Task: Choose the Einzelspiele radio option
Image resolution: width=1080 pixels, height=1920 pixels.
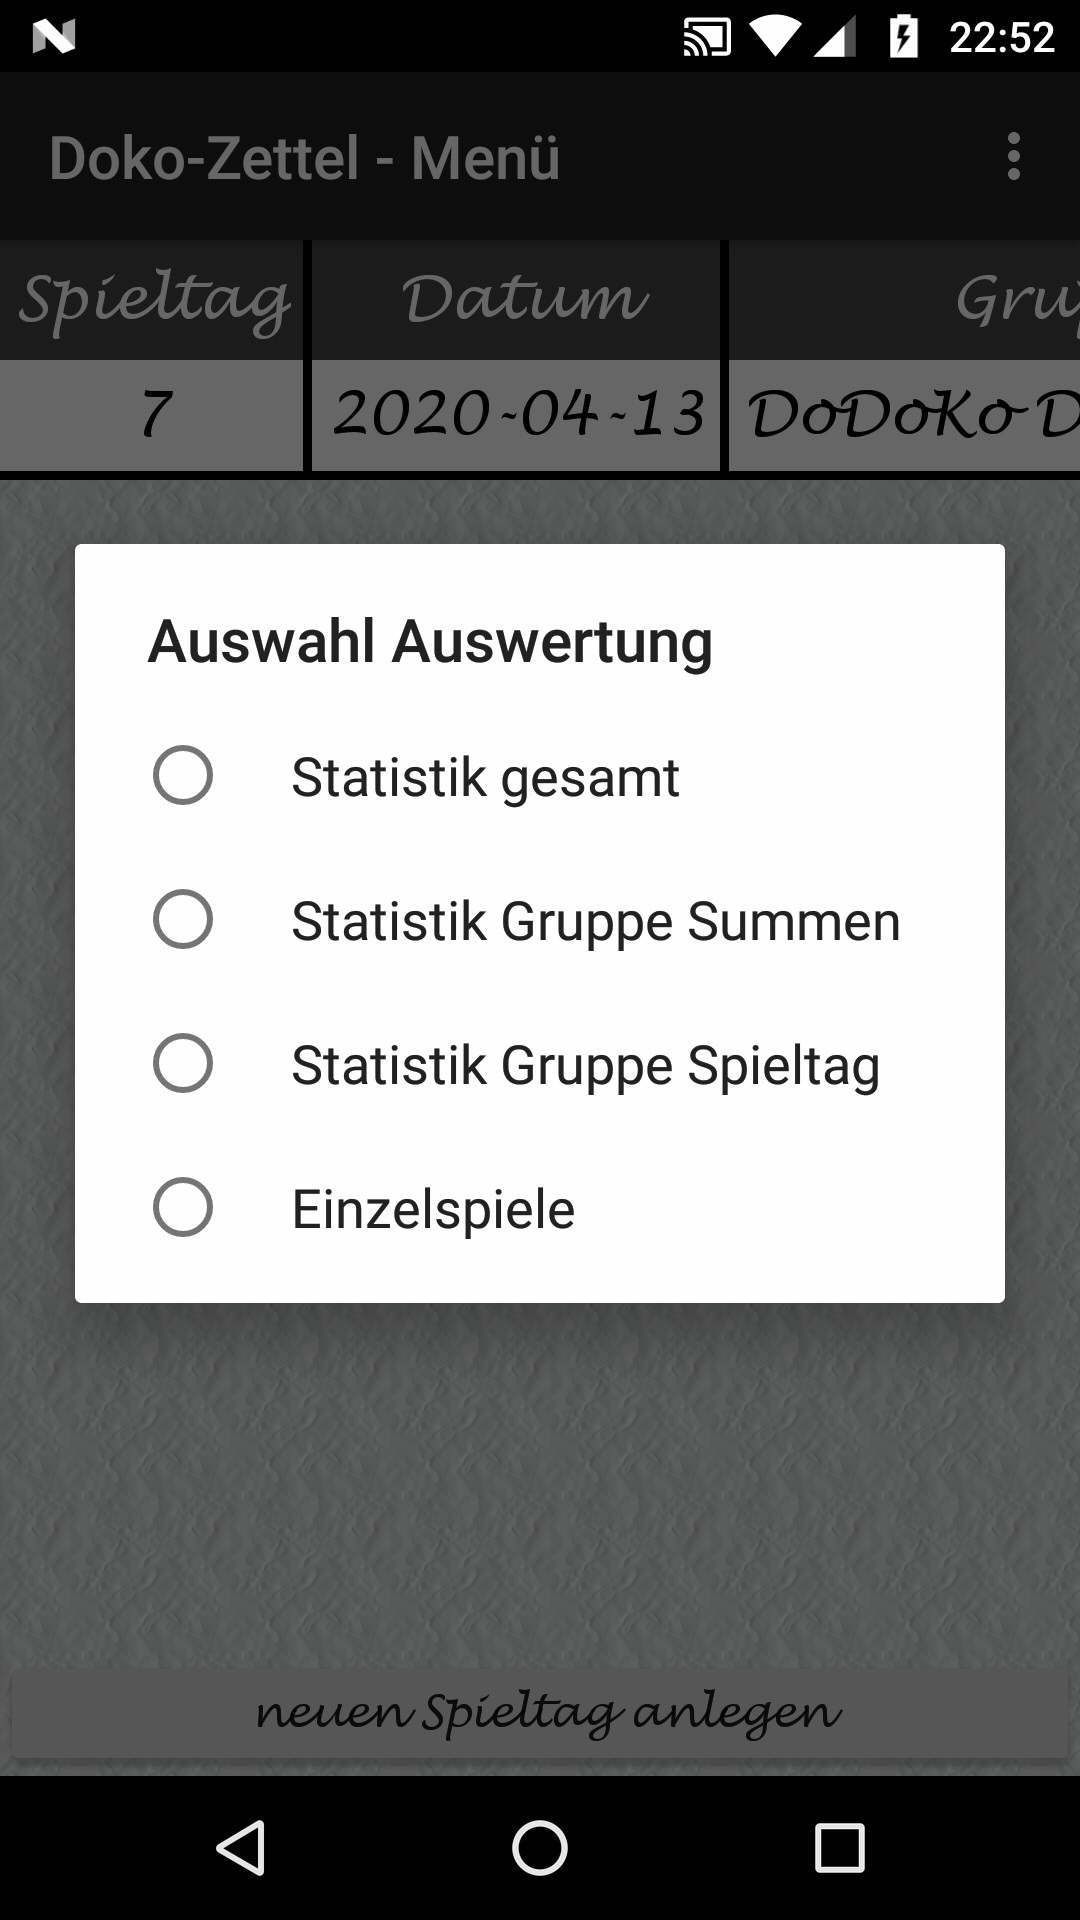Action: pyautogui.click(x=183, y=1207)
